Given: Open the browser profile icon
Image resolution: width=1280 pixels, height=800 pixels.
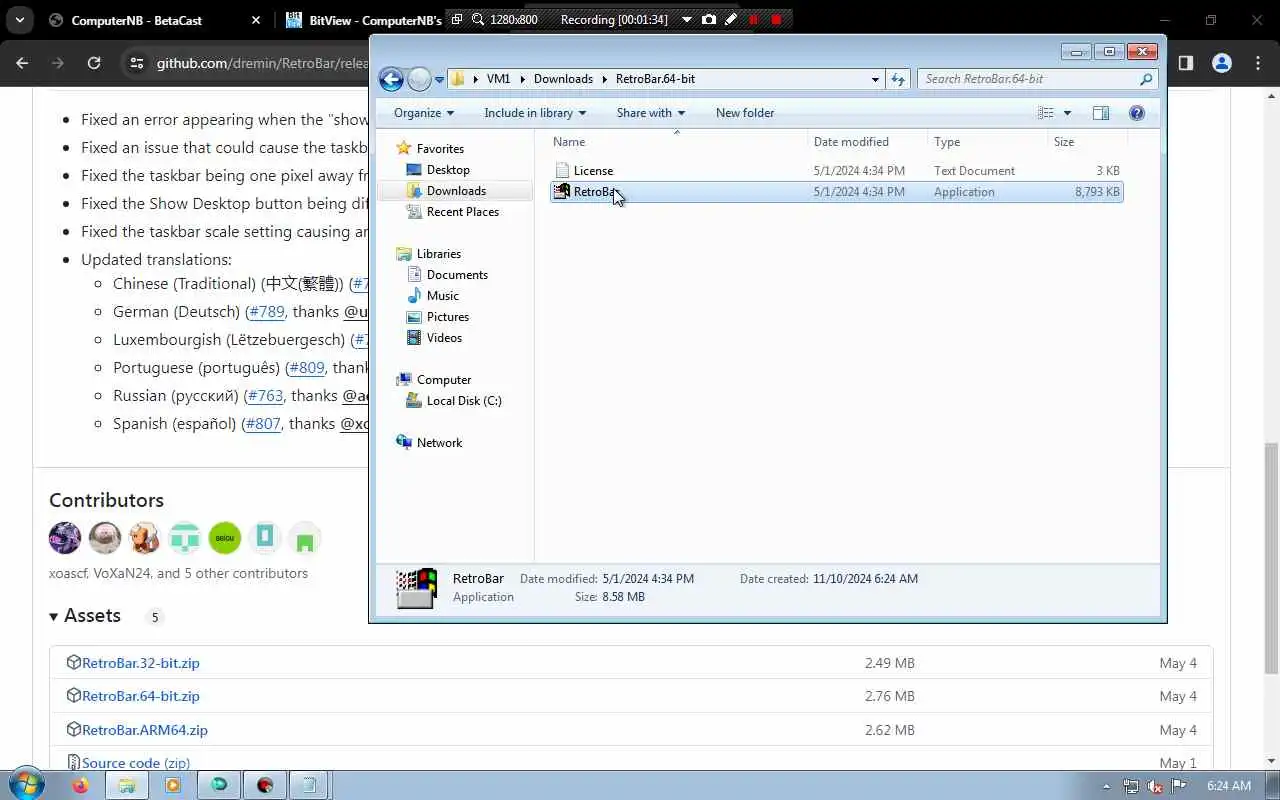Looking at the screenshot, I should (1221, 63).
